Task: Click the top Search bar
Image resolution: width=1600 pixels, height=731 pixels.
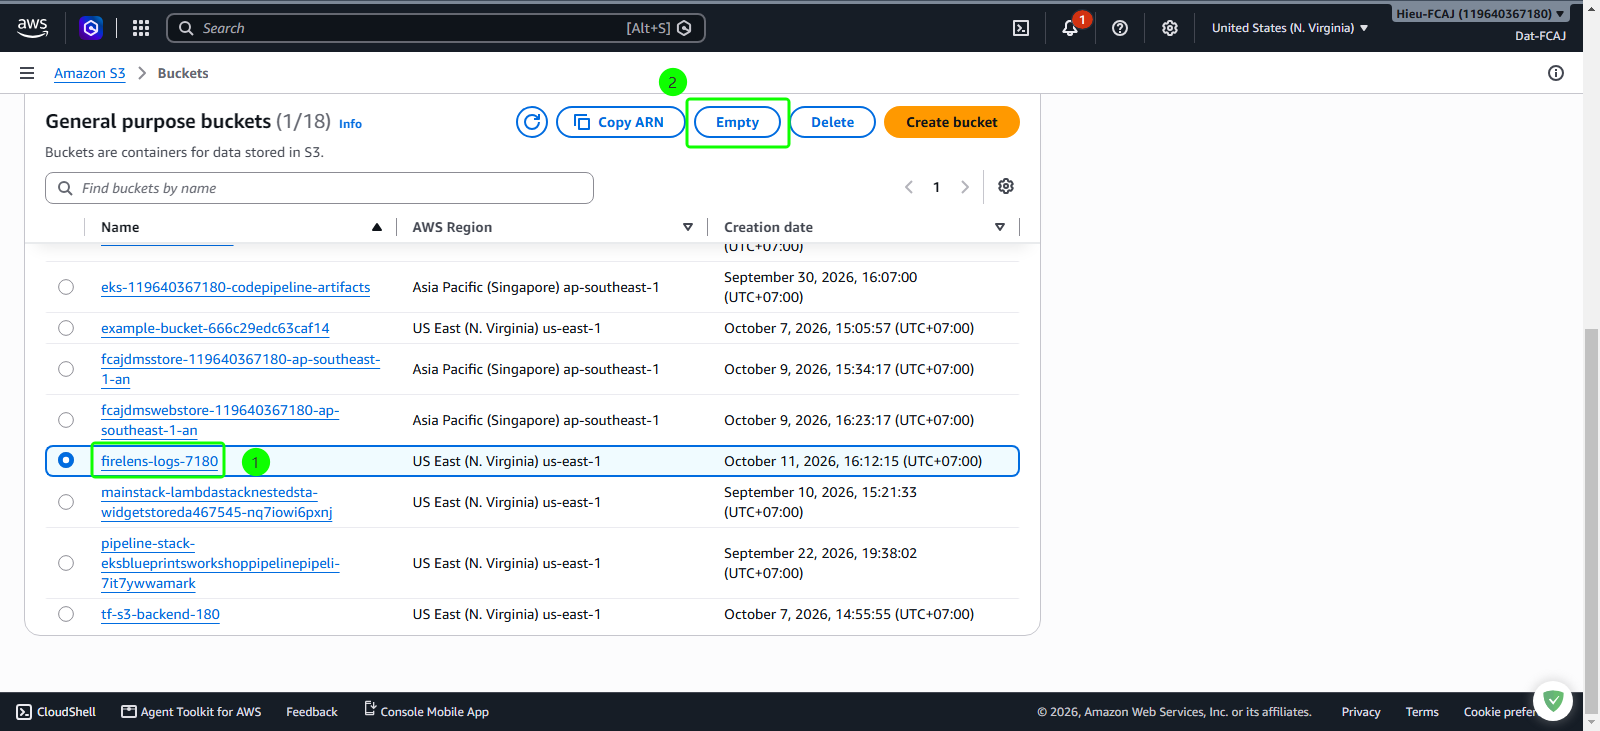Action: click(436, 28)
